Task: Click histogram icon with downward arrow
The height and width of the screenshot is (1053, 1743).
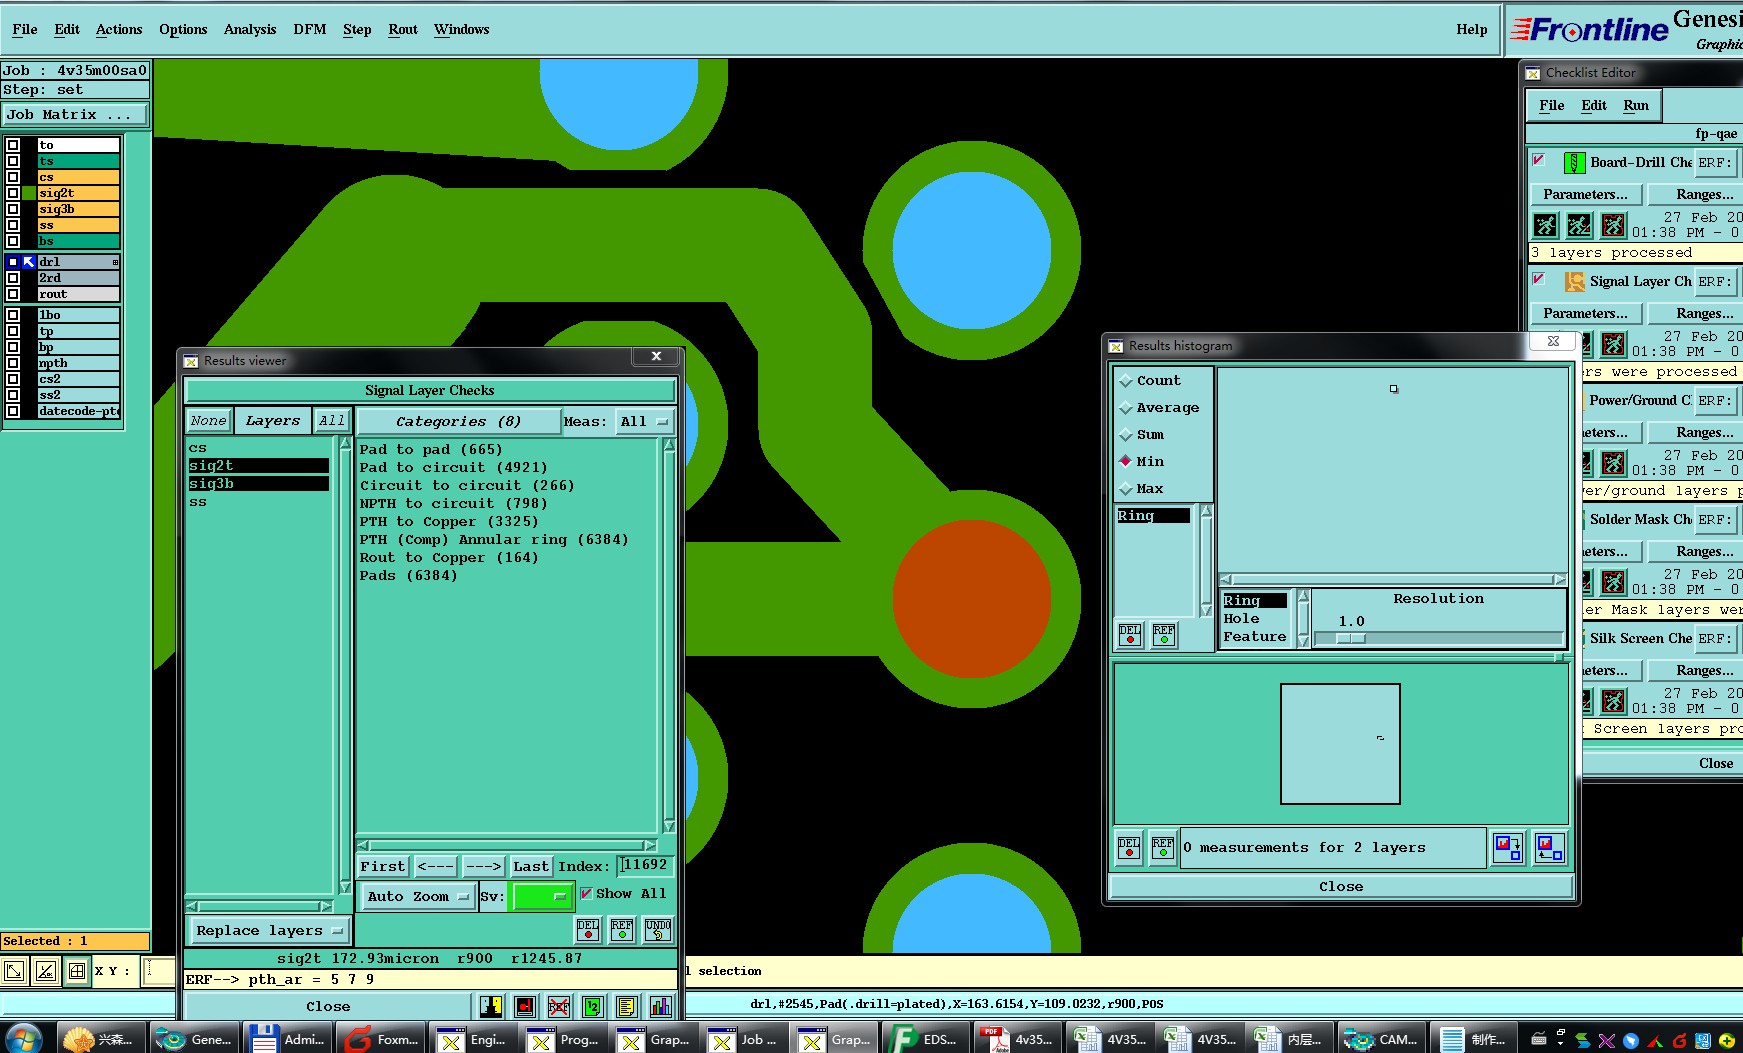Action: pyautogui.click(x=1508, y=848)
